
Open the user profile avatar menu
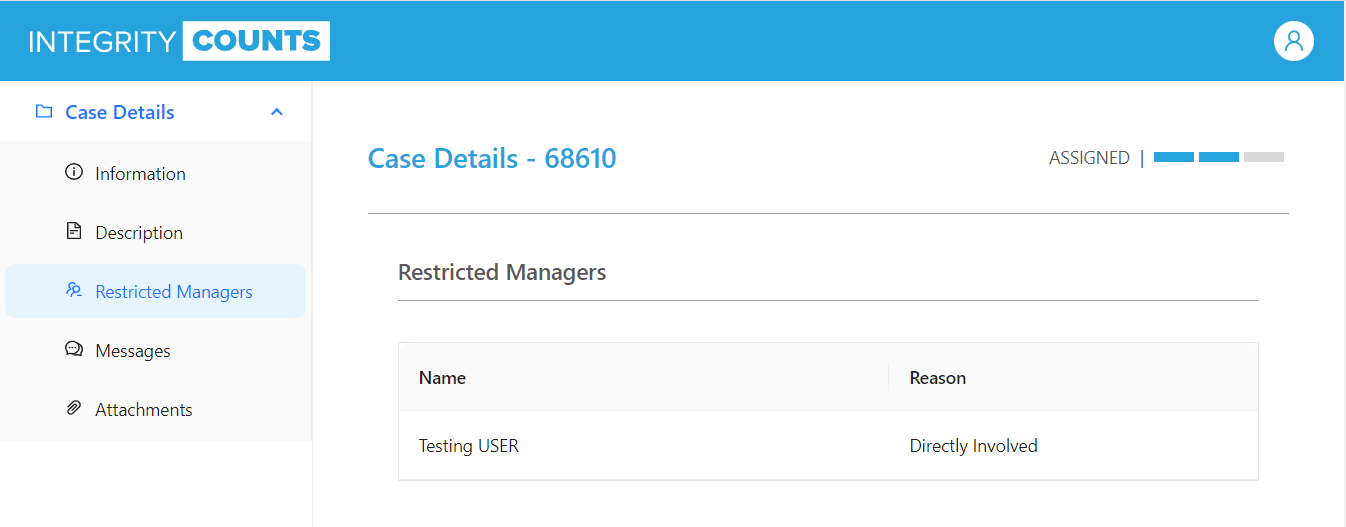point(1293,41)
